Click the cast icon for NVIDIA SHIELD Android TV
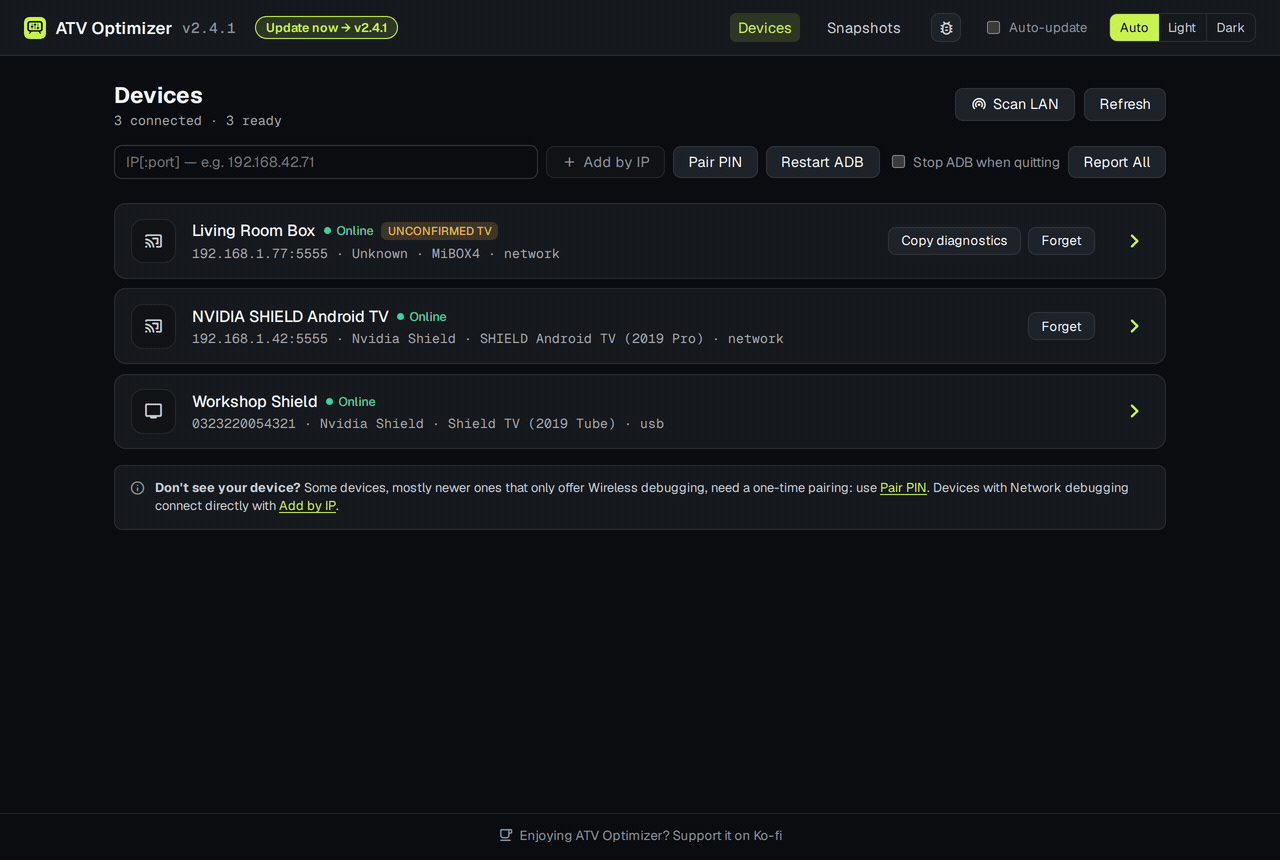This screenshot has width=1280, height=860. pyautogui.click(x=153, y=326)
